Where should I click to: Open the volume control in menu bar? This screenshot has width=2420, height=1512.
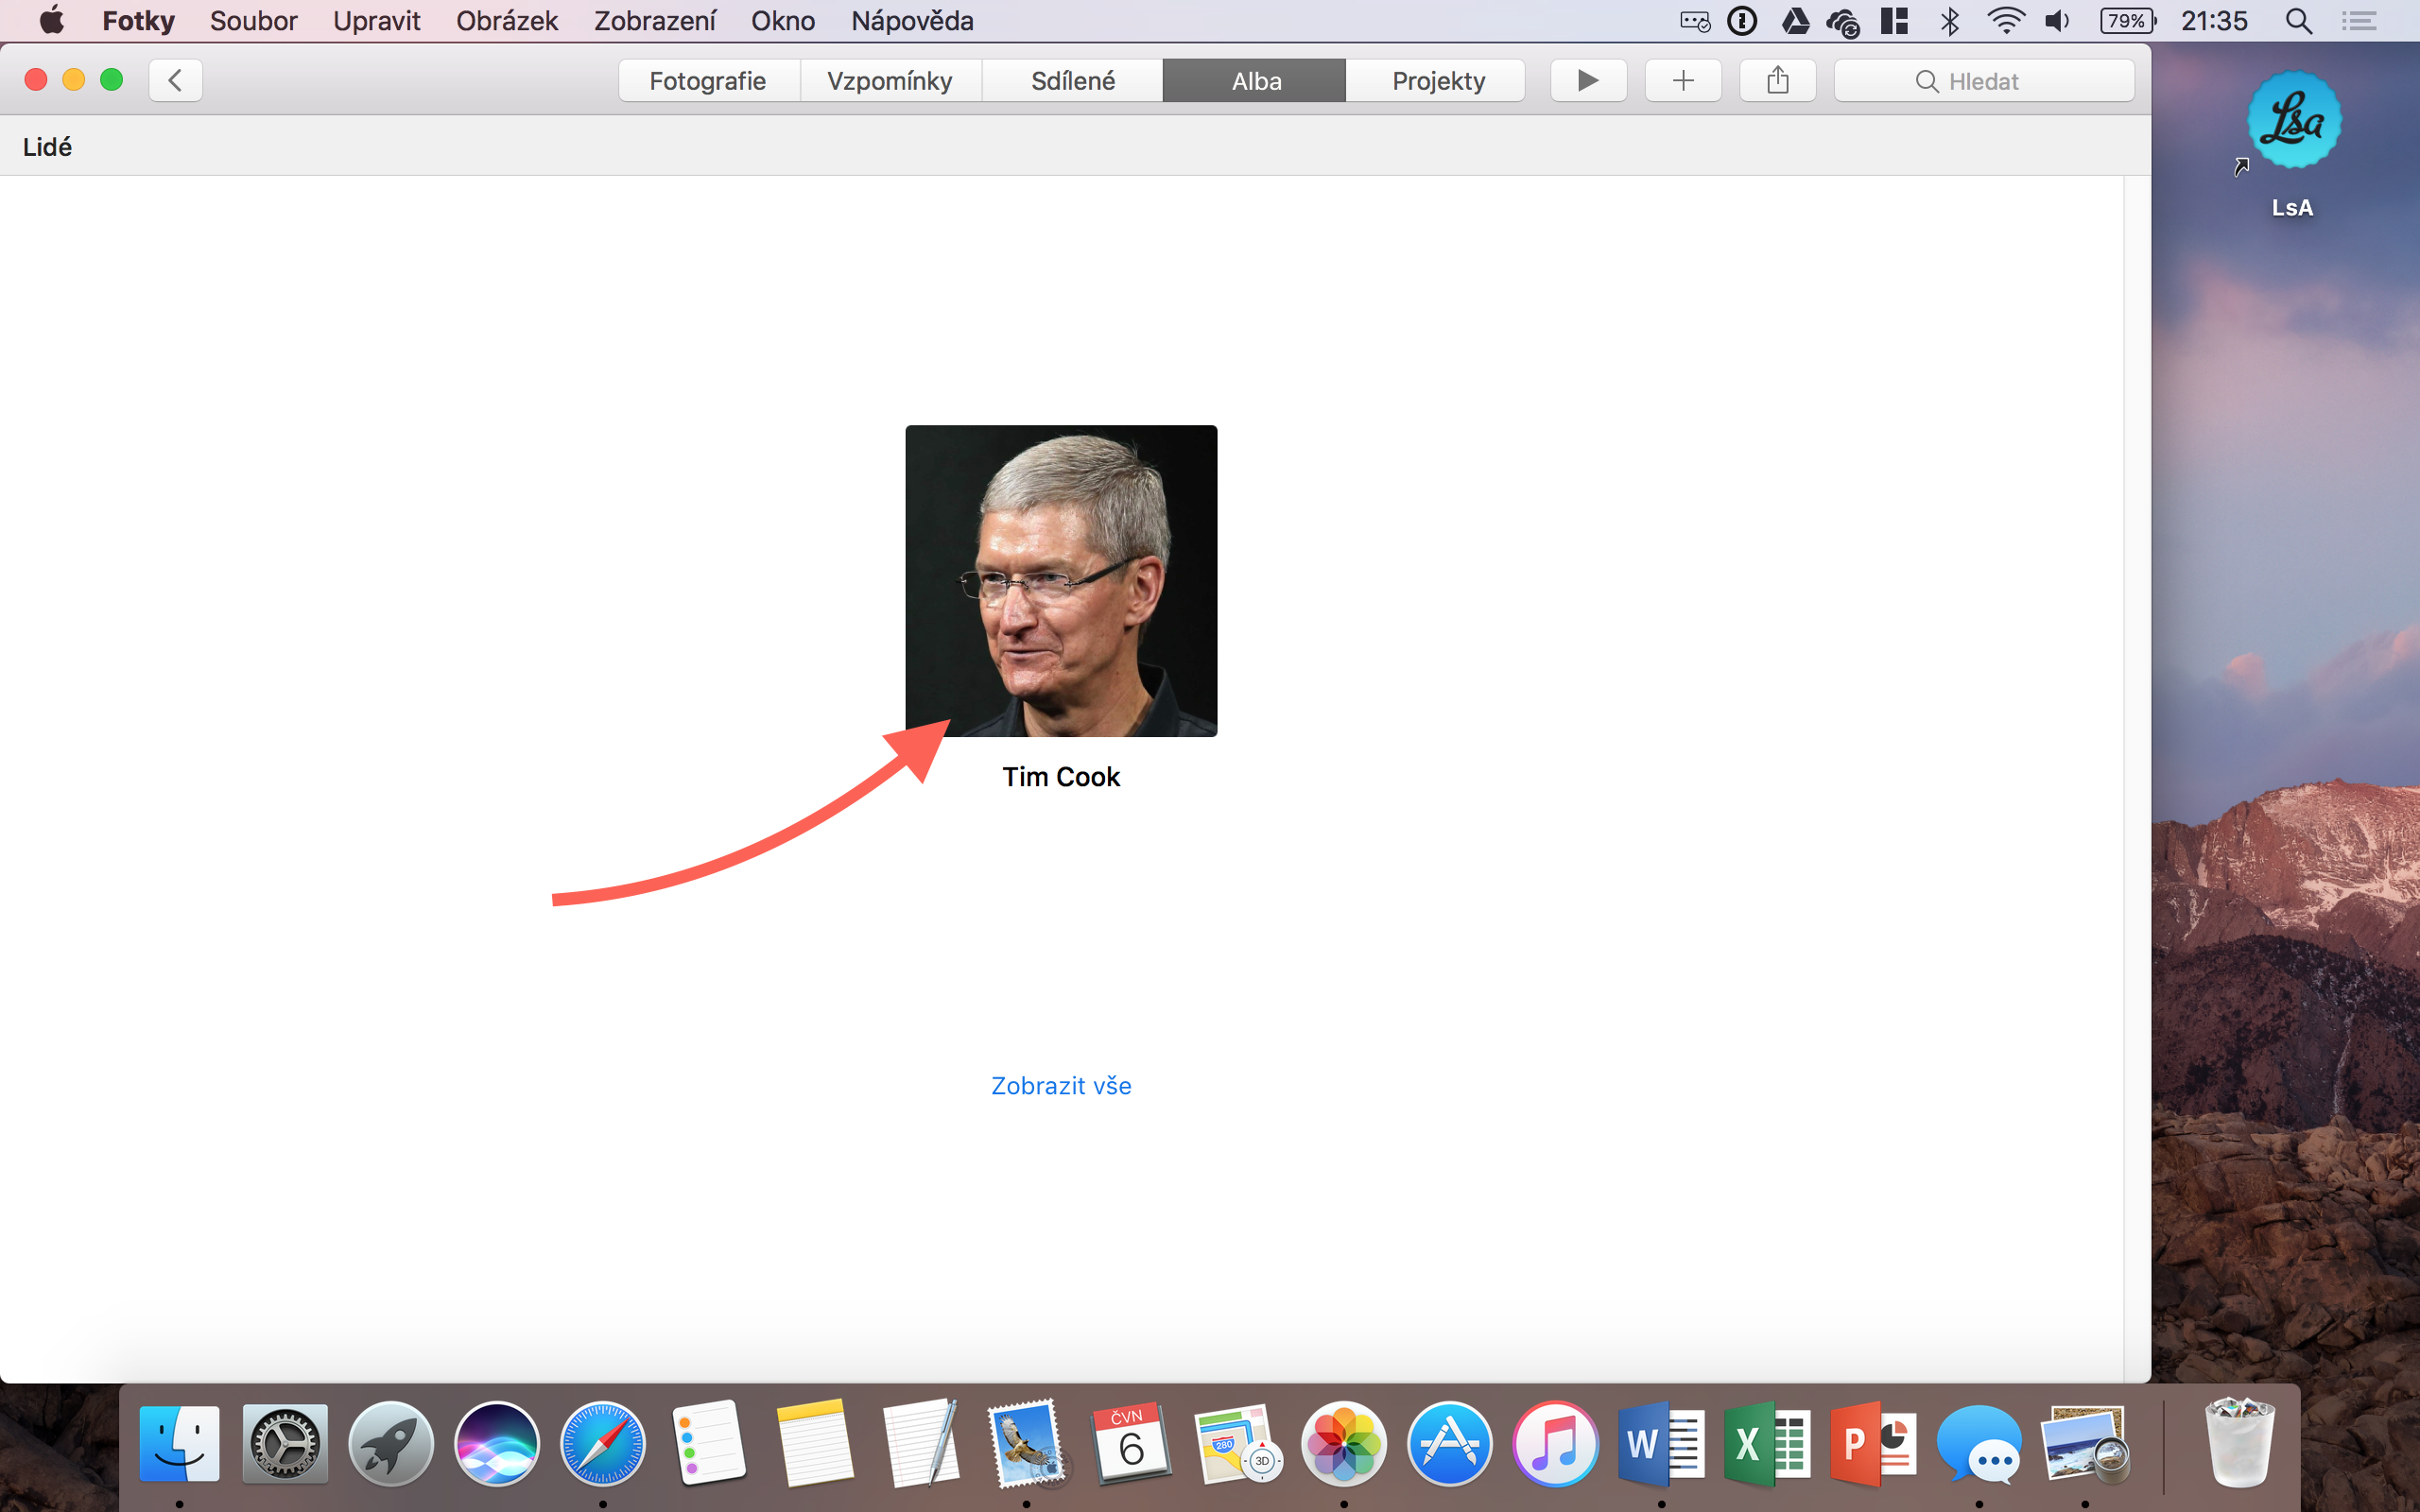(x=2057, y=21)
